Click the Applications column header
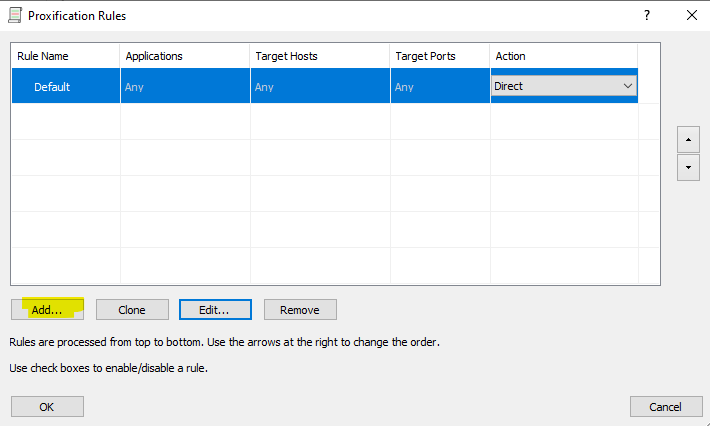The height and width of the screenshot is (426, 710). pos(154,56)
